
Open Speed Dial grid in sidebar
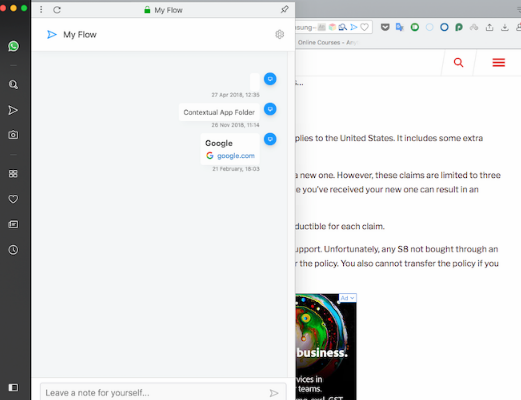pos(13,174)
